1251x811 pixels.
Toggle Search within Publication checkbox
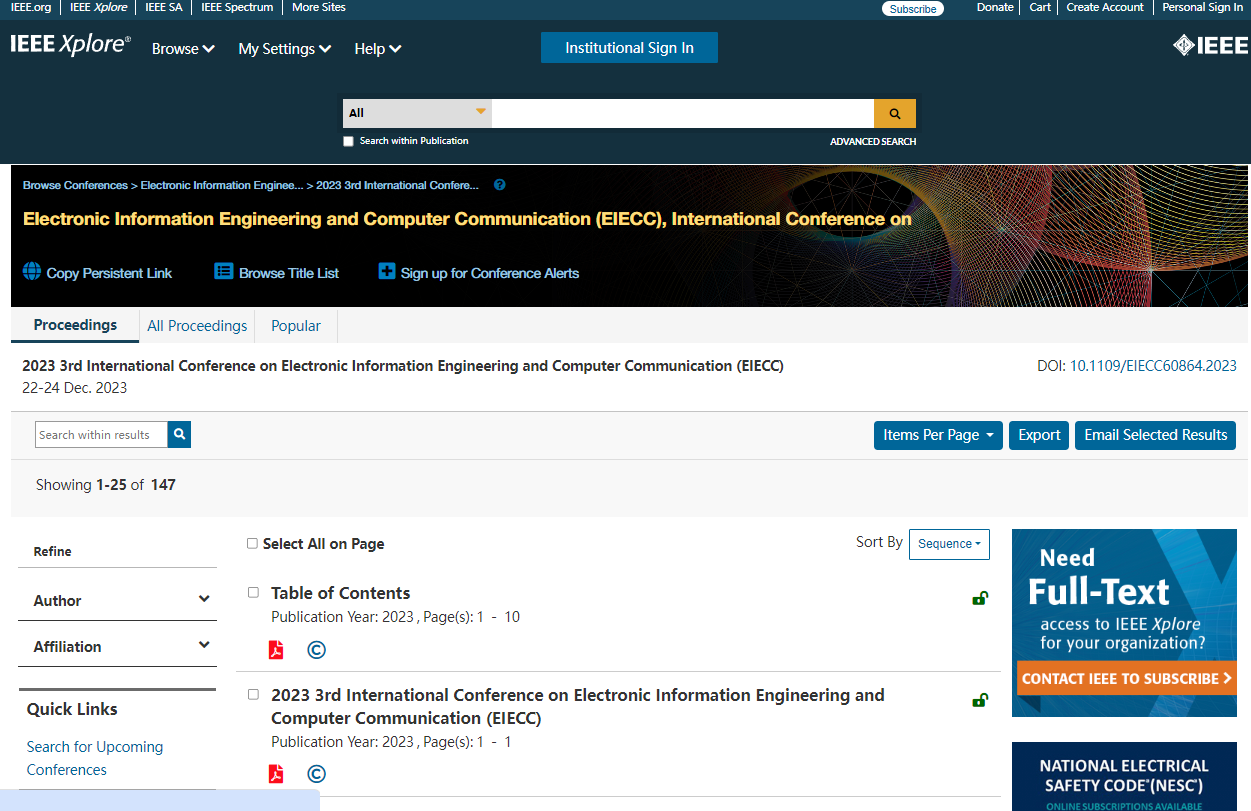coord(348,141)
